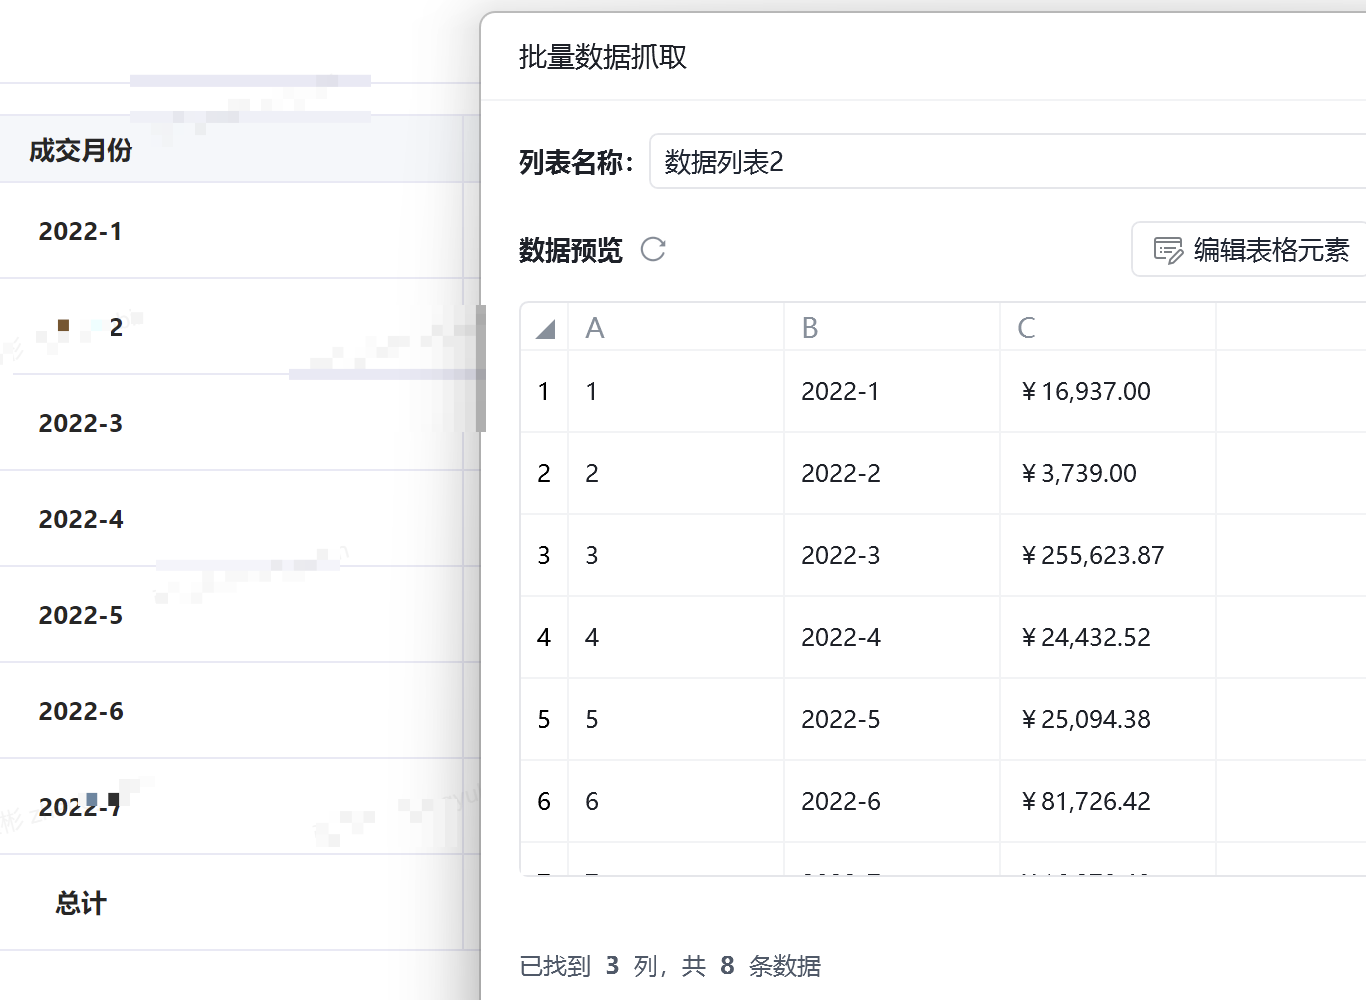Select all cells via table corner triangle

click(545, 327)
